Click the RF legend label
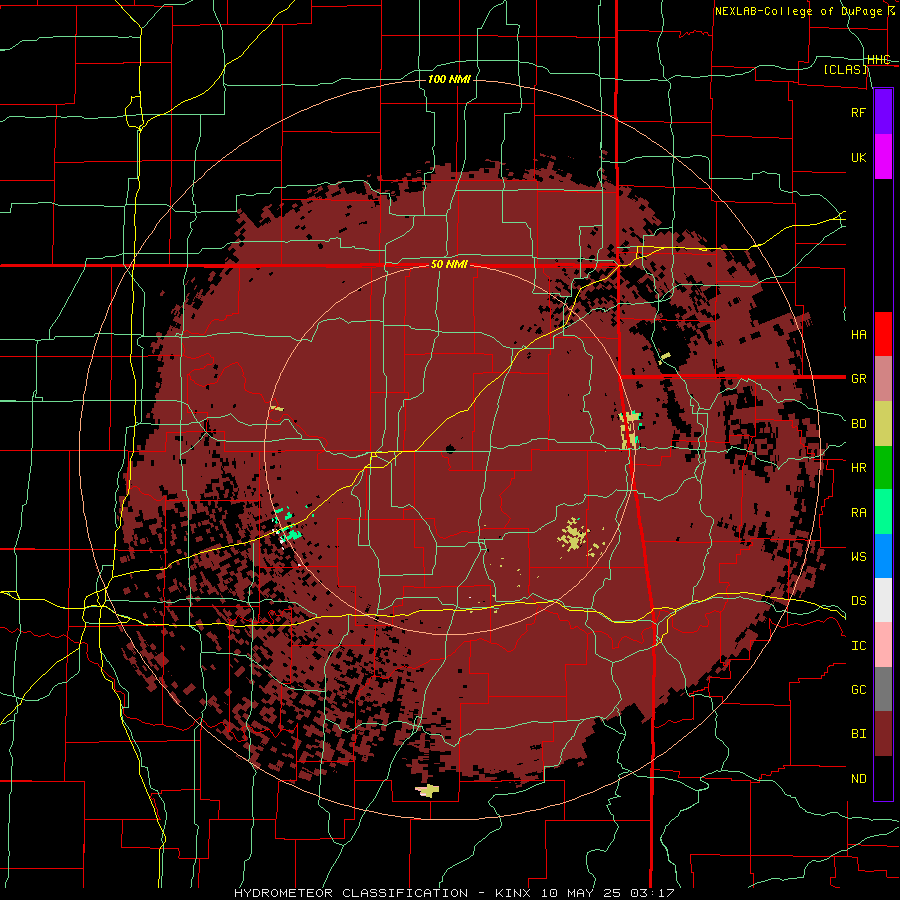Viewport: 900px width, 900px height. click(858, 113)
